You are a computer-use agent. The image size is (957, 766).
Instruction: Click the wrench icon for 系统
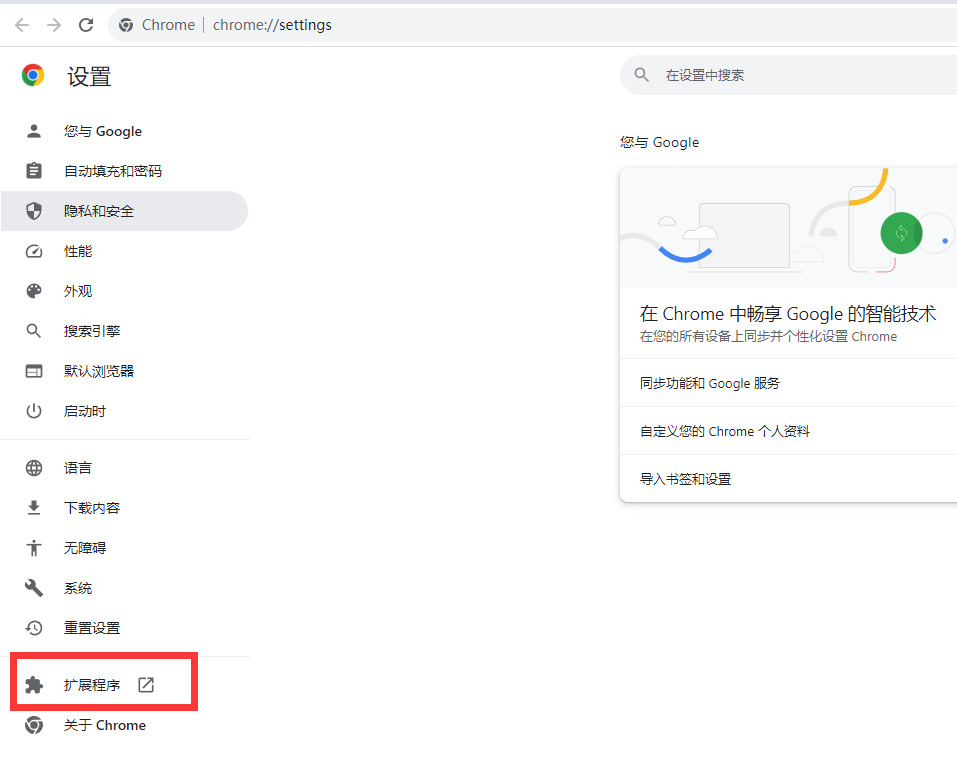[x=34, y=588]
